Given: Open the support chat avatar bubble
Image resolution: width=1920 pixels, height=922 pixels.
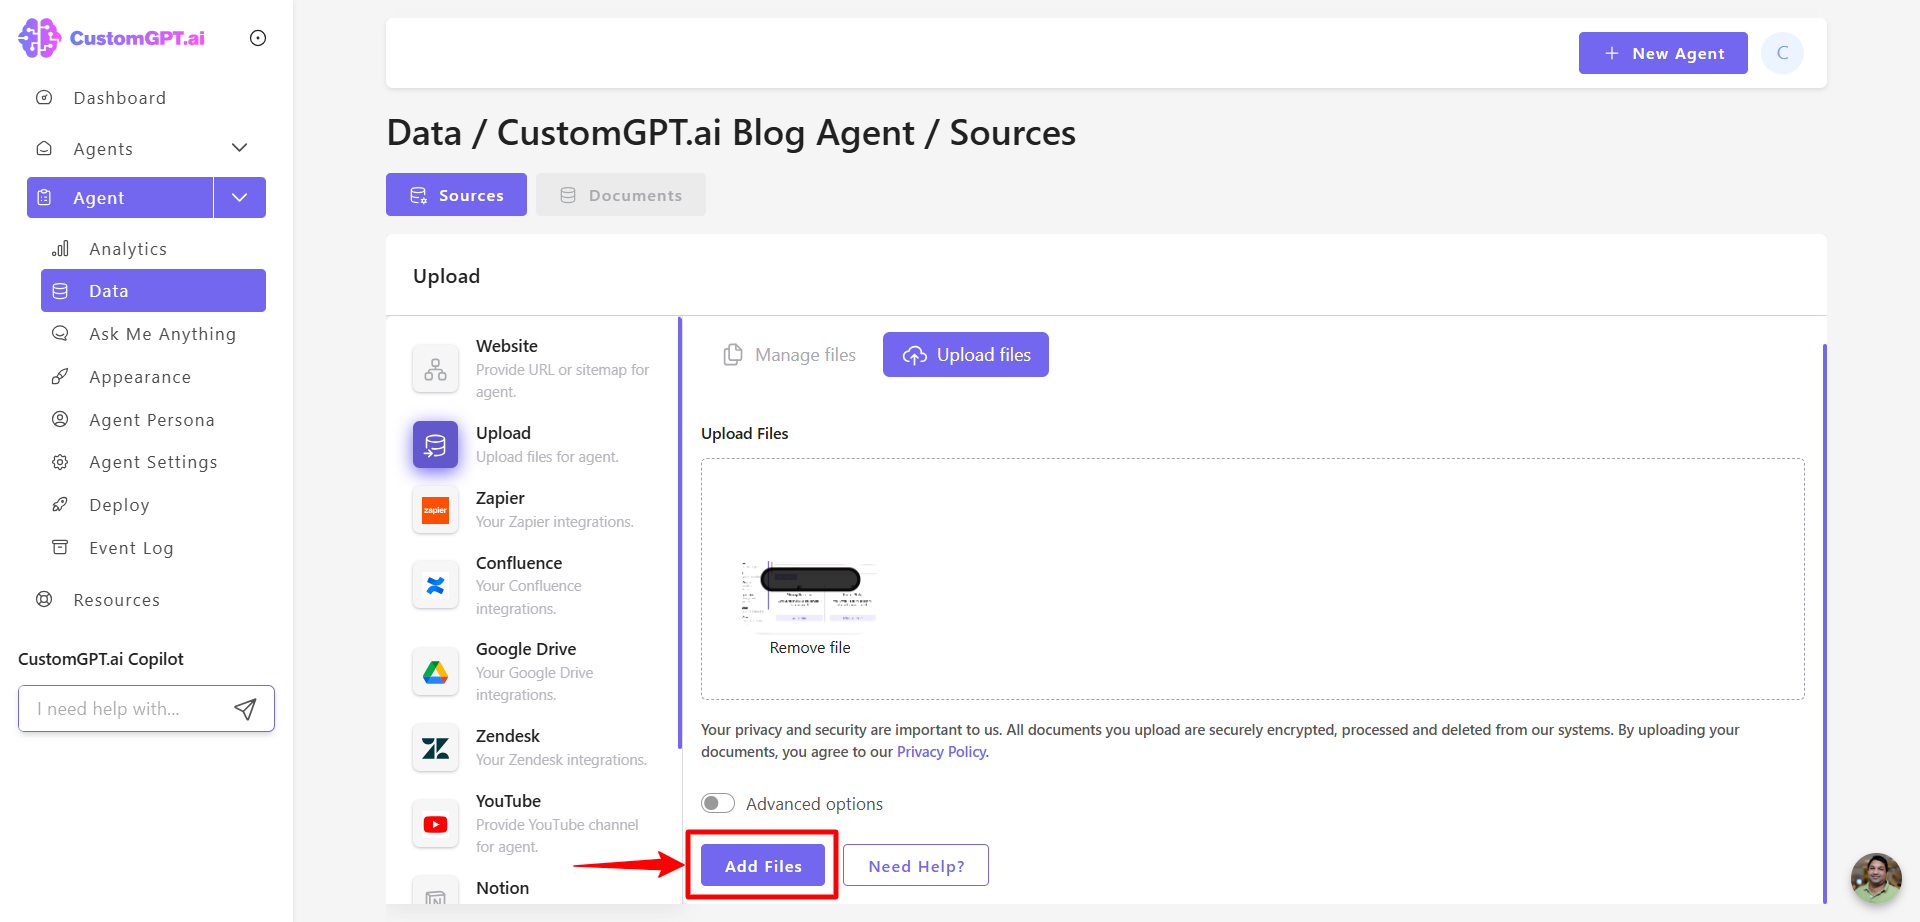Looking at the screenshot, I should tap(1876, 878).
